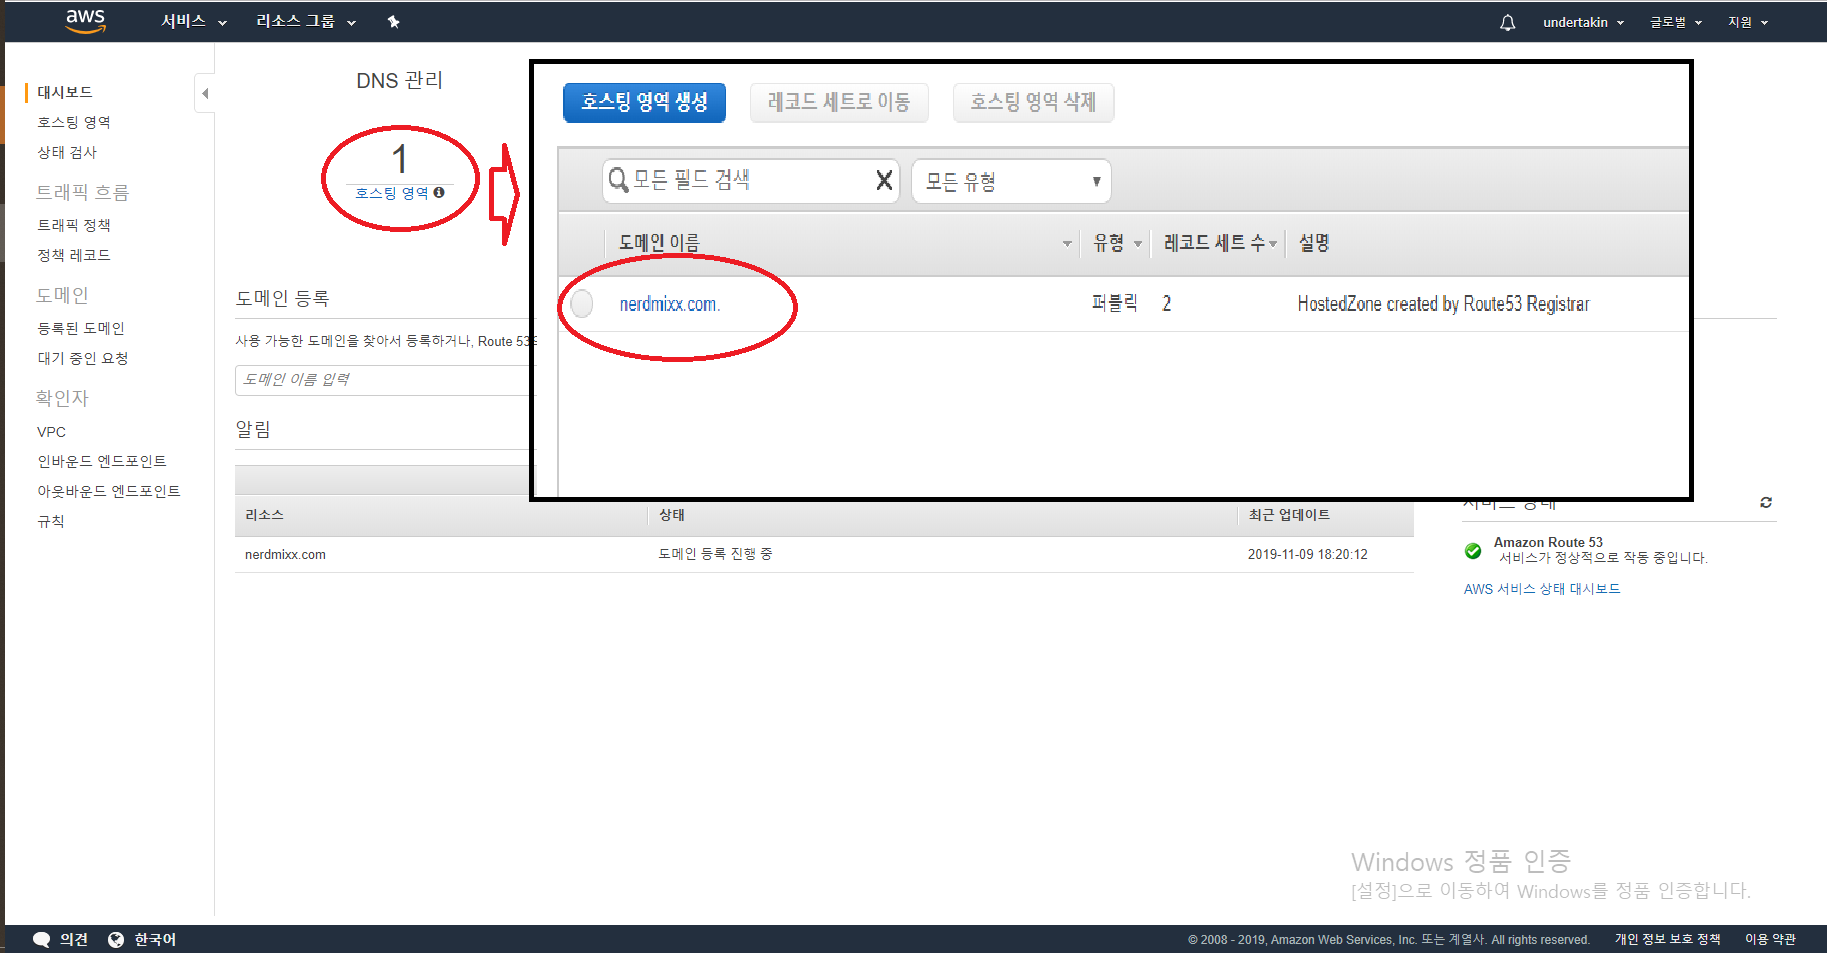This screenshot has height=953, width=1827.
Task: Click the info icon next to 호스팅 영역 count
Action: tap(439, 192)
